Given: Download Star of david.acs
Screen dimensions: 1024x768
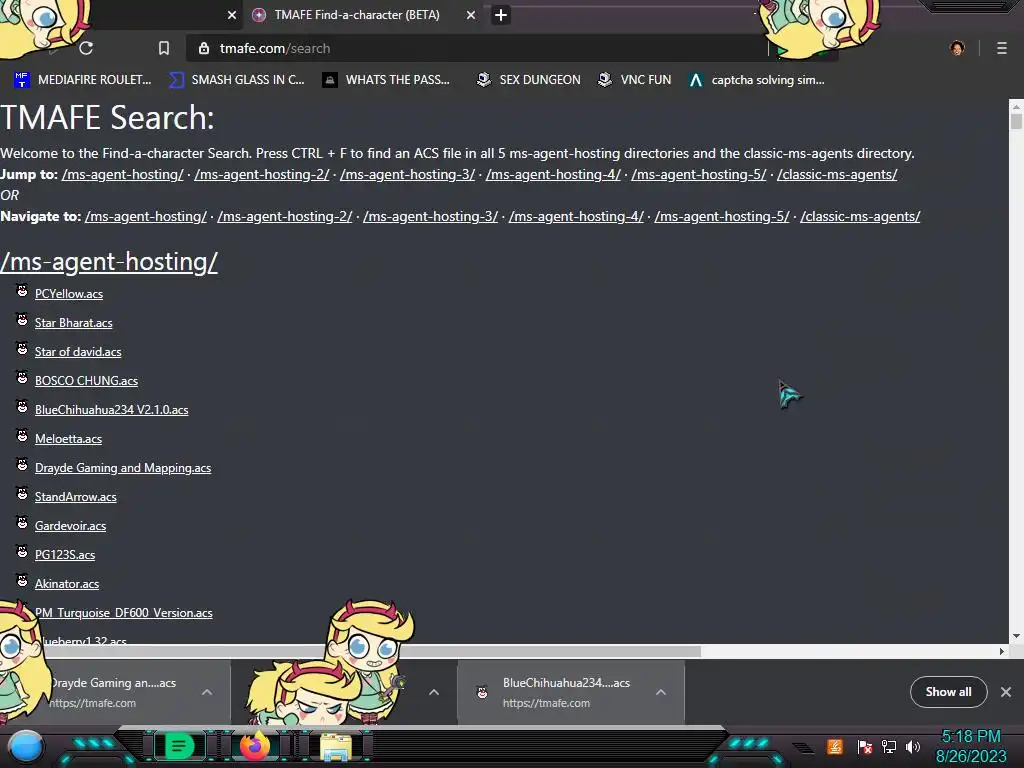Looking at the screenshot, I should [78, 352].
